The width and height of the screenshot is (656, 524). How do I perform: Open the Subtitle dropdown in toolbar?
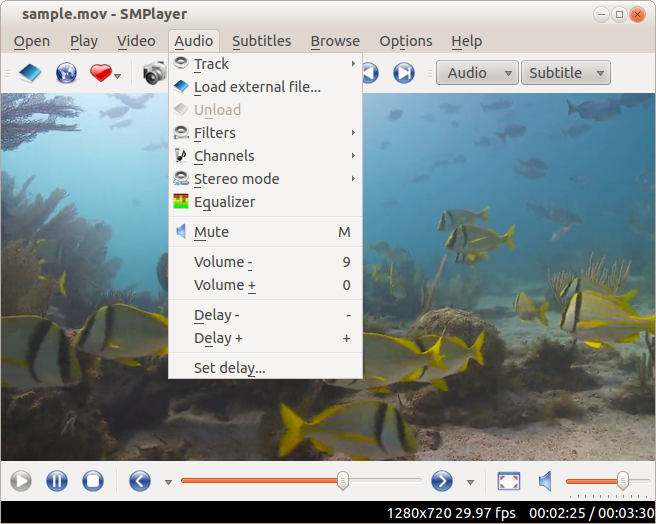click(x=565, y=73)
